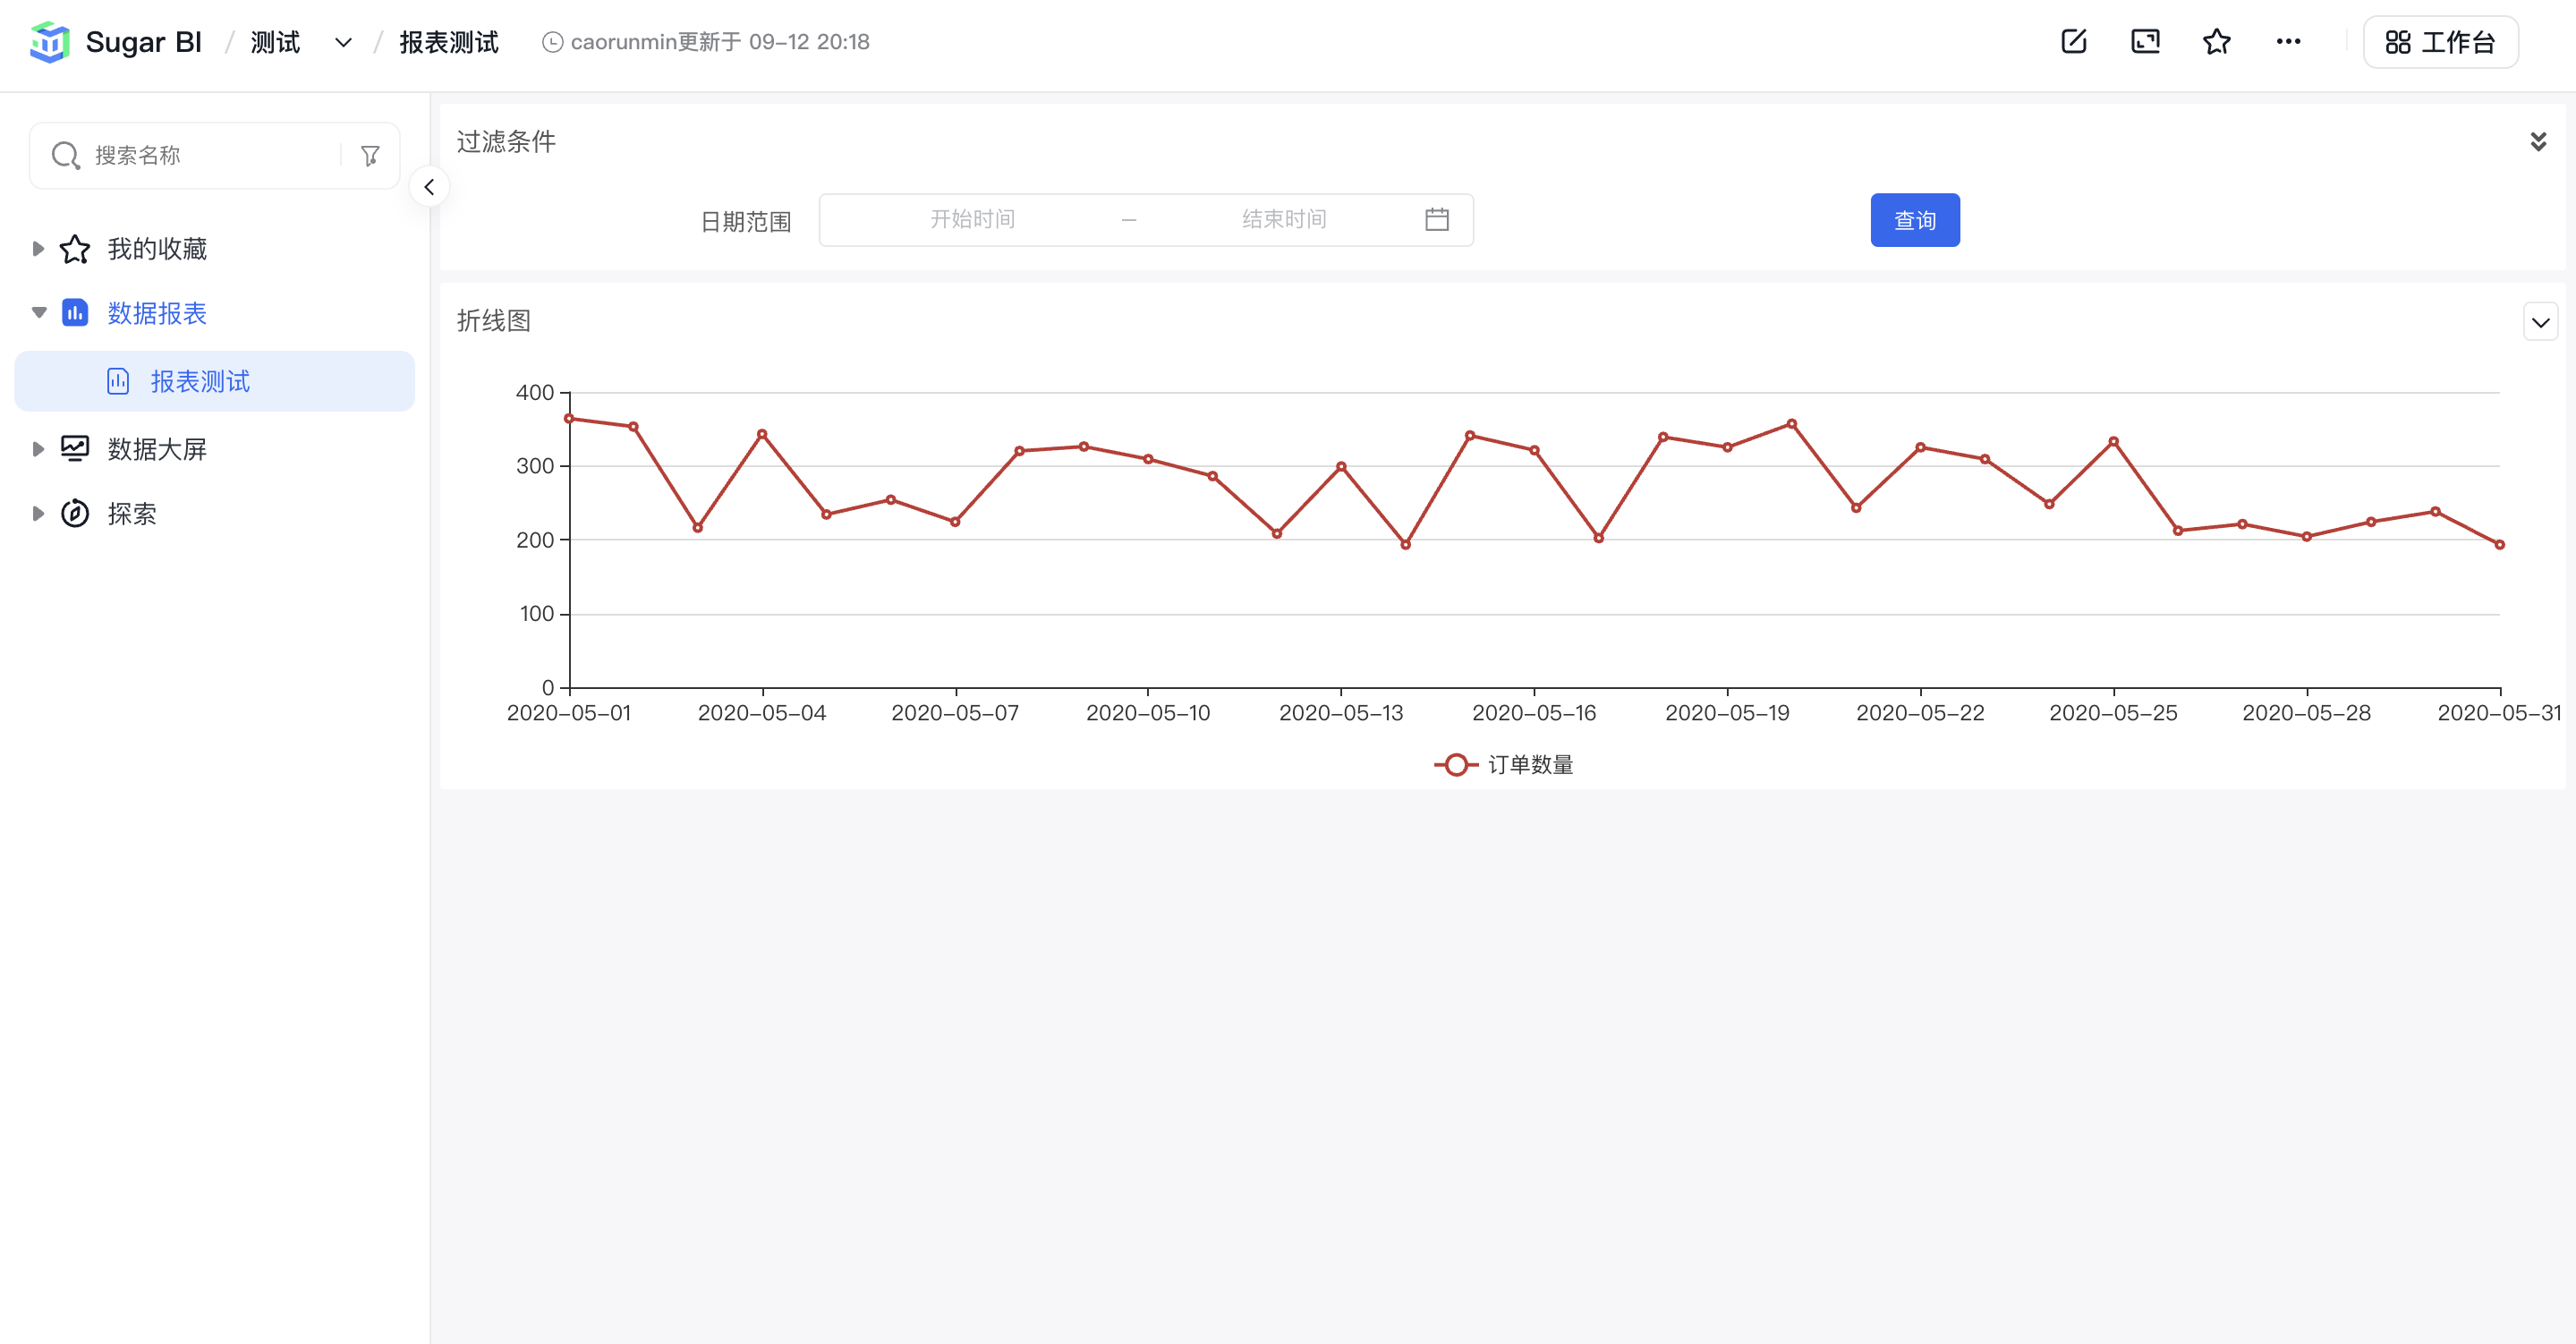Viewport: 2576px width, 1344px height.
Task: Open the 折线图 chart dropdown chevron
Action: (x=2540, y=322)
